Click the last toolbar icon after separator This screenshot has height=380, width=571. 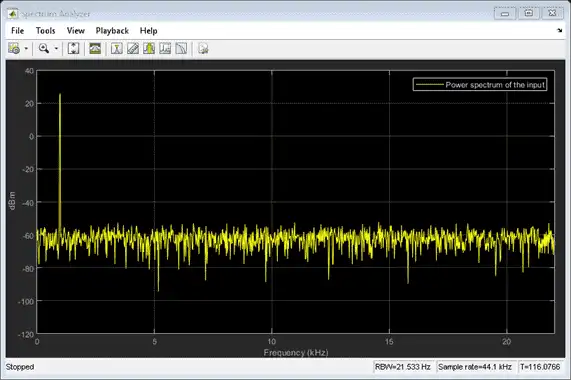tap(203, 48)
